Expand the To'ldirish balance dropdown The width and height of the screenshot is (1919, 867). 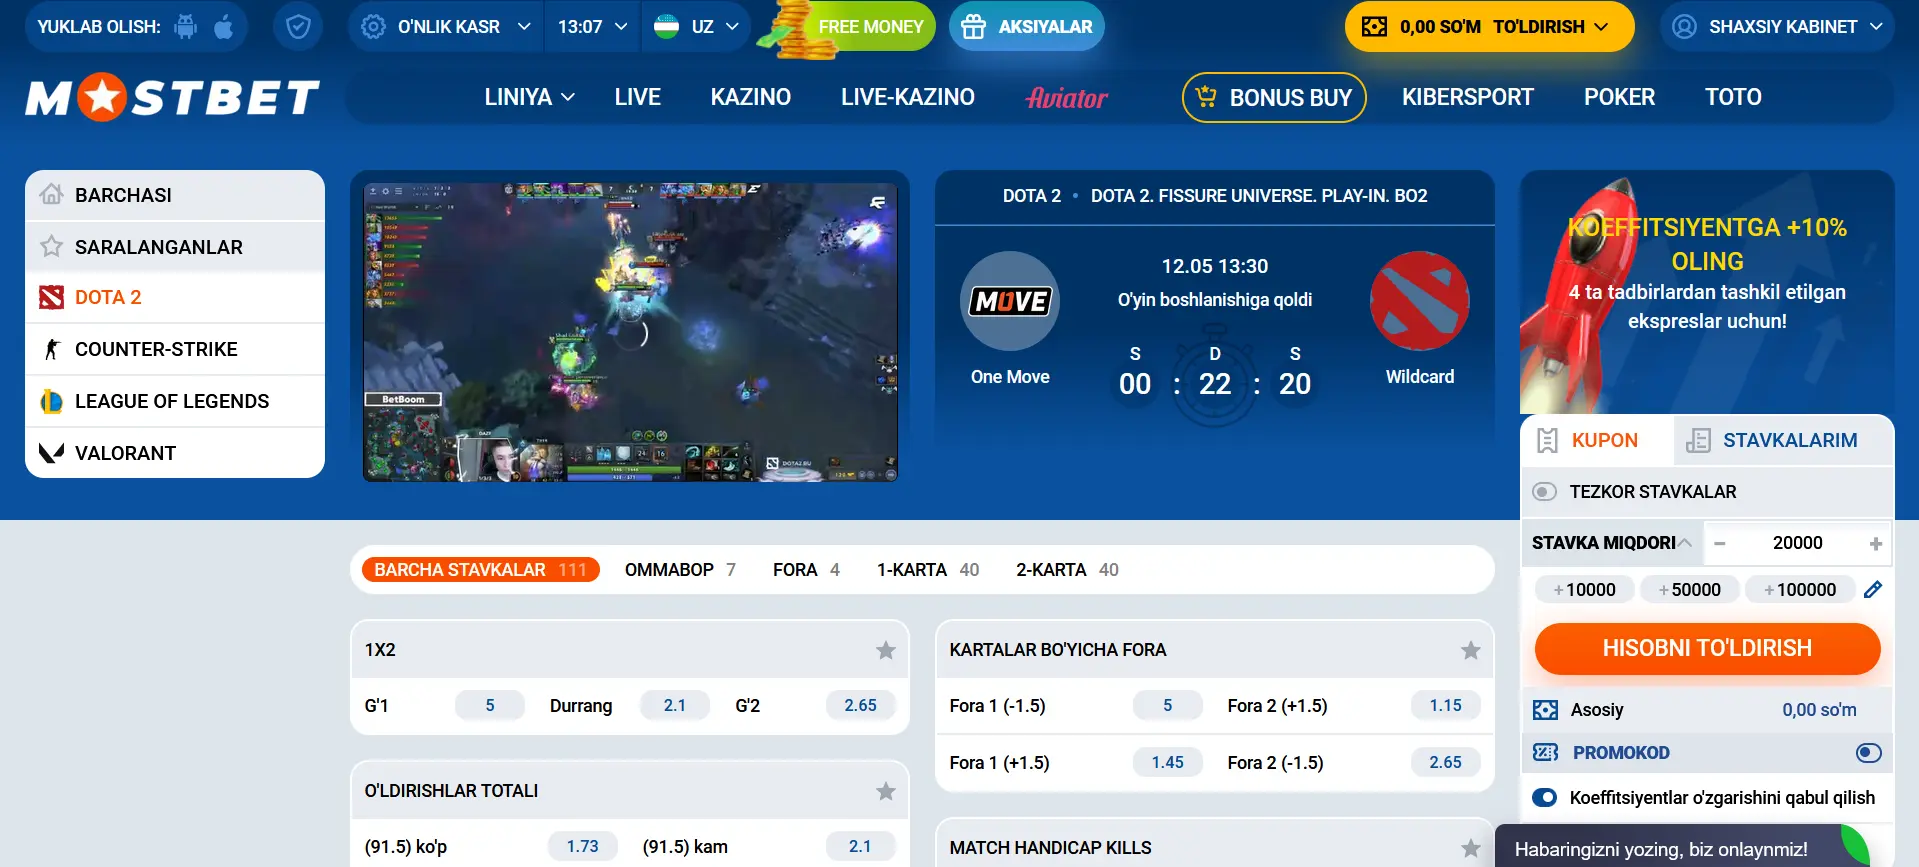coord(1601,27)
